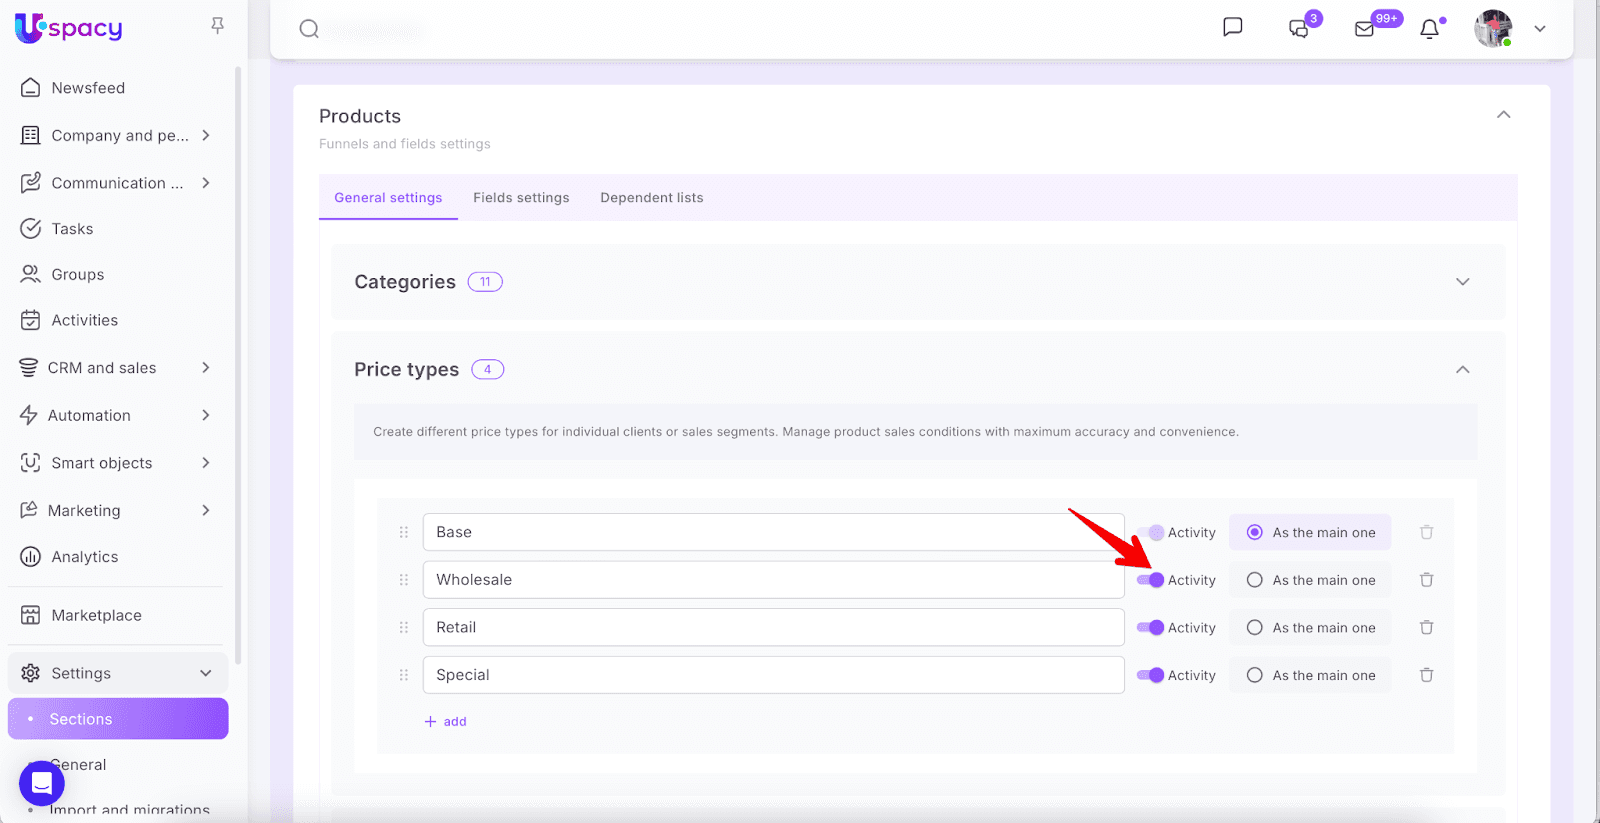Set Special as the main one
The width and height of the screenshot is (1600, 823).
coord(1254,675)
